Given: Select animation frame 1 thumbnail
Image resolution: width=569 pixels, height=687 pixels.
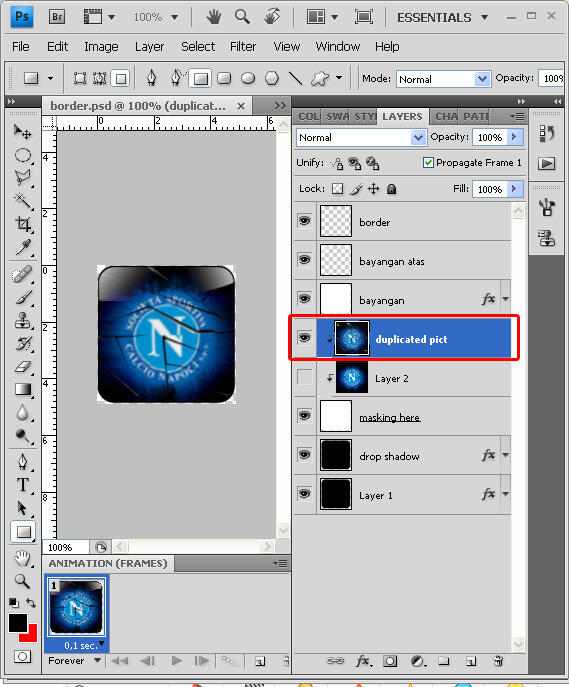Looking at the screenshot, I should (x=77, y=607).
